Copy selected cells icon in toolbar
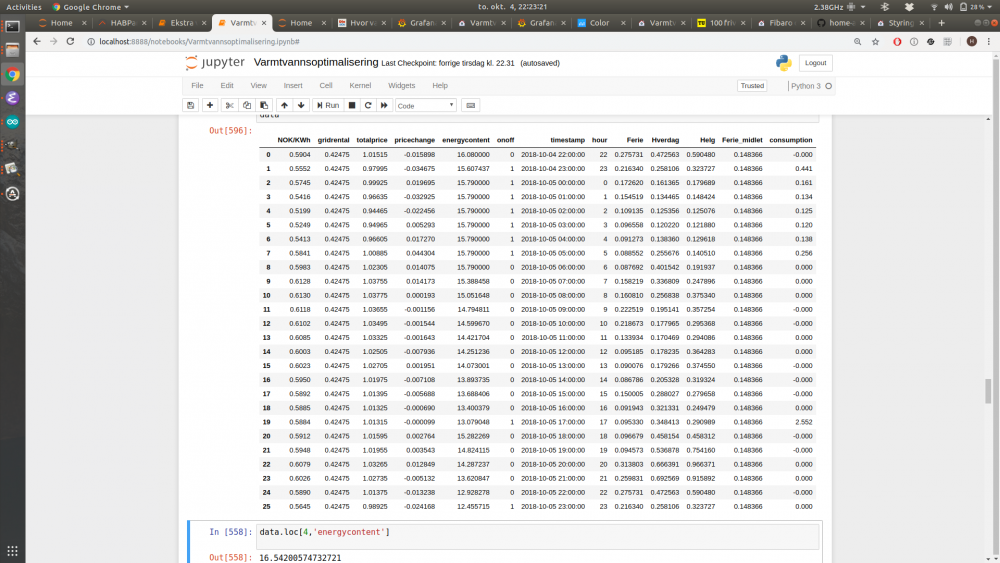This screenshot has height=563, width=1000. (x=247, y=105)
